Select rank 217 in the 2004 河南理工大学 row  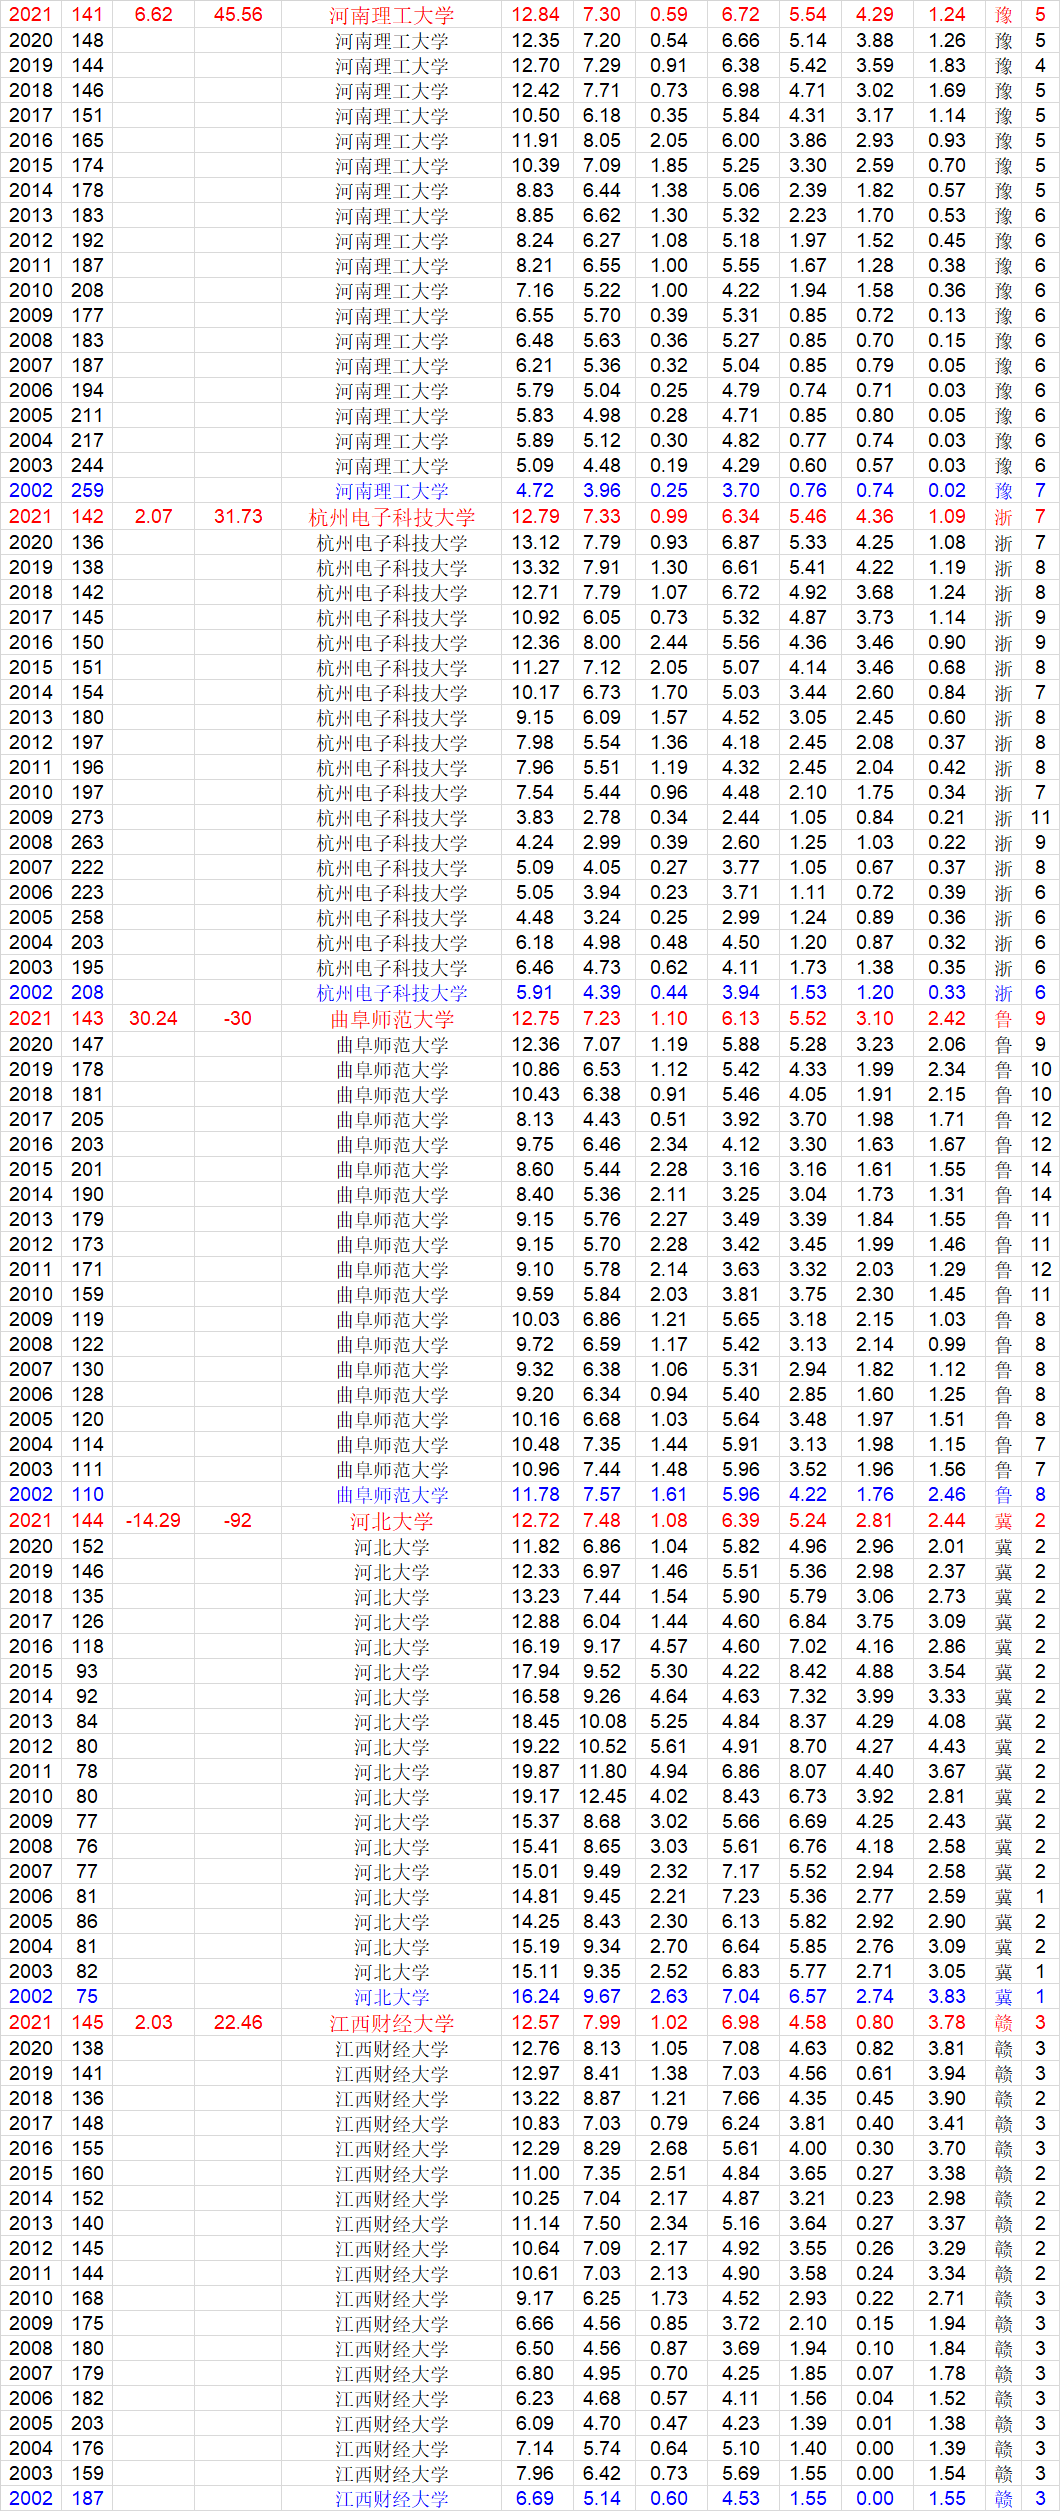click(x=87, y=441)
